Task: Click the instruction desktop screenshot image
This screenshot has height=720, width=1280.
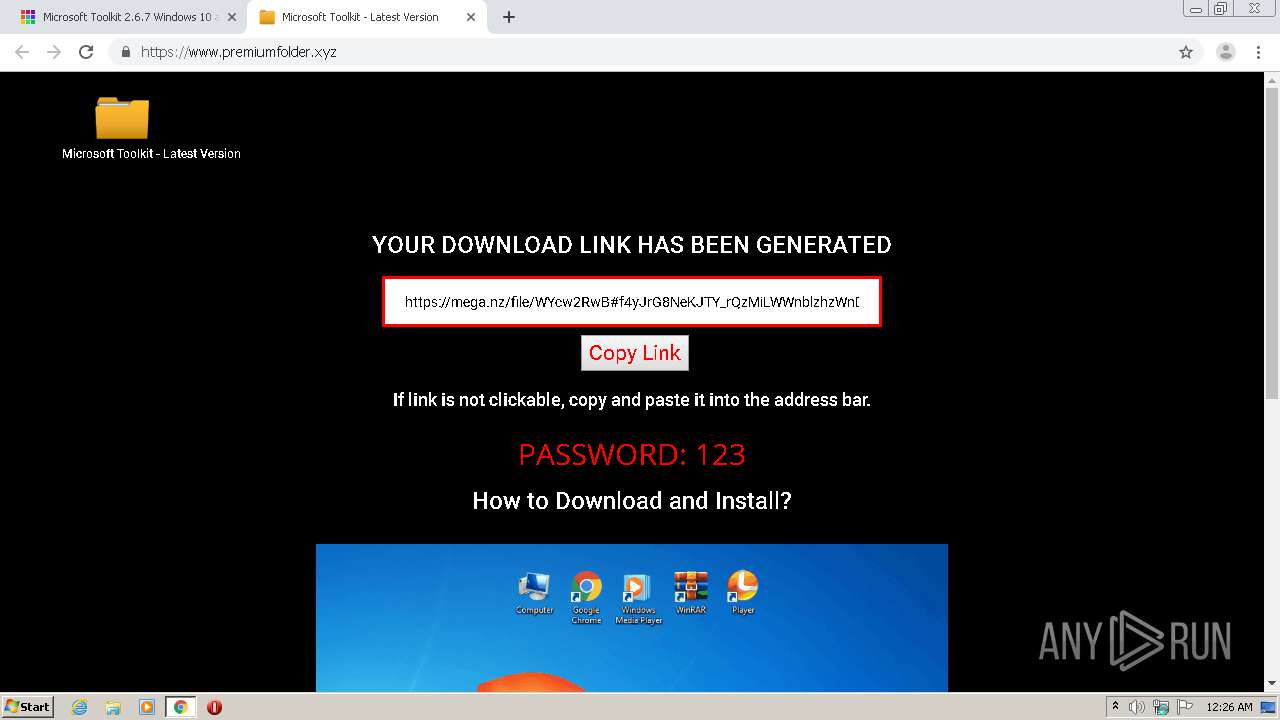Action: click(631, 618)
